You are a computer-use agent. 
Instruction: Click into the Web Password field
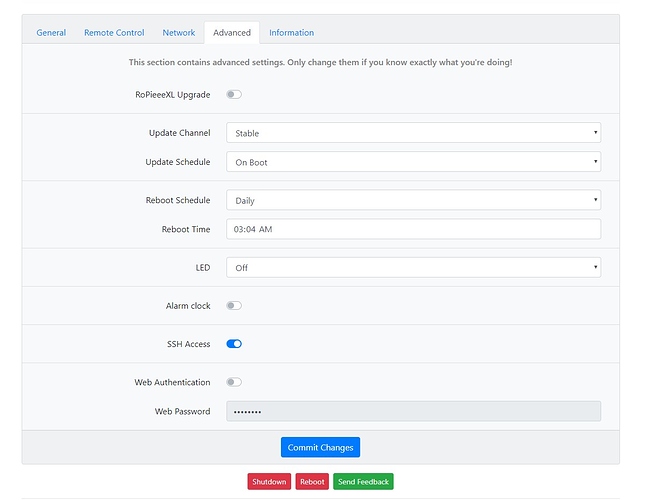tap(413, 411)
